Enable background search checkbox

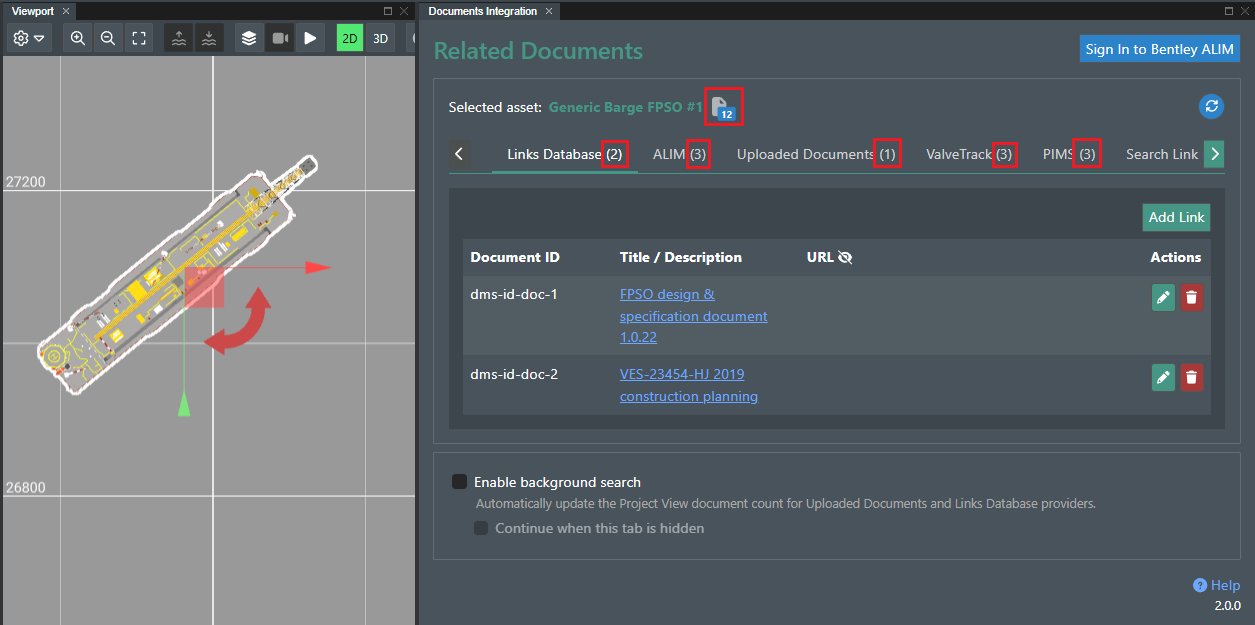tap(459, 481)
